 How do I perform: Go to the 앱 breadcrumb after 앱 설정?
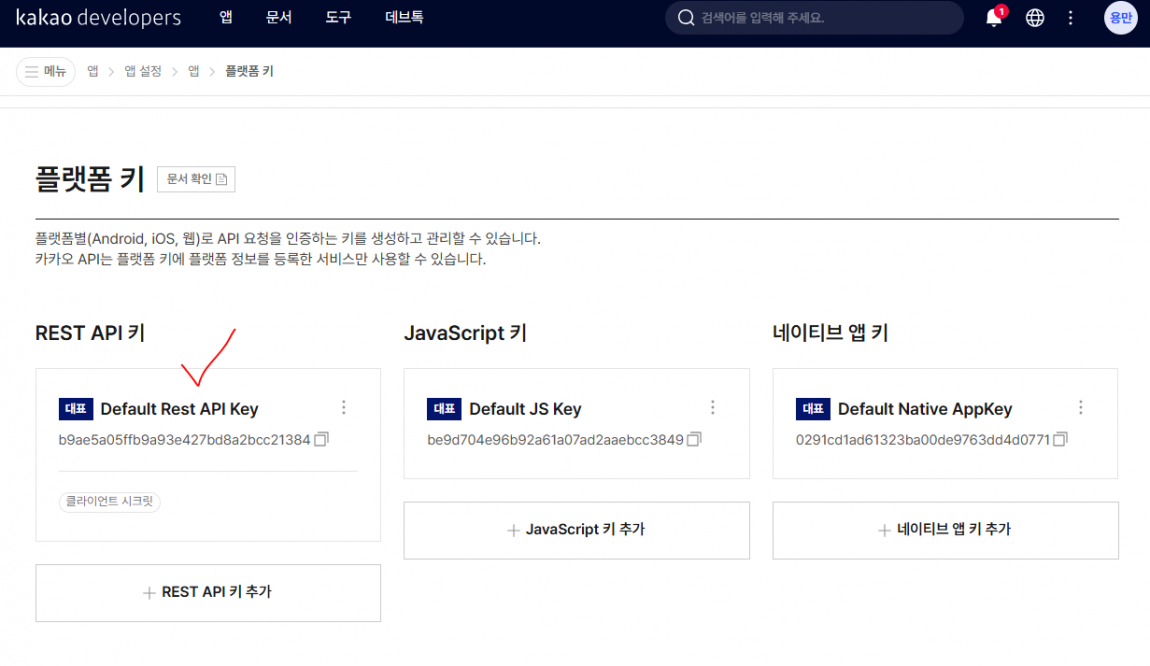tap(193, 71)
